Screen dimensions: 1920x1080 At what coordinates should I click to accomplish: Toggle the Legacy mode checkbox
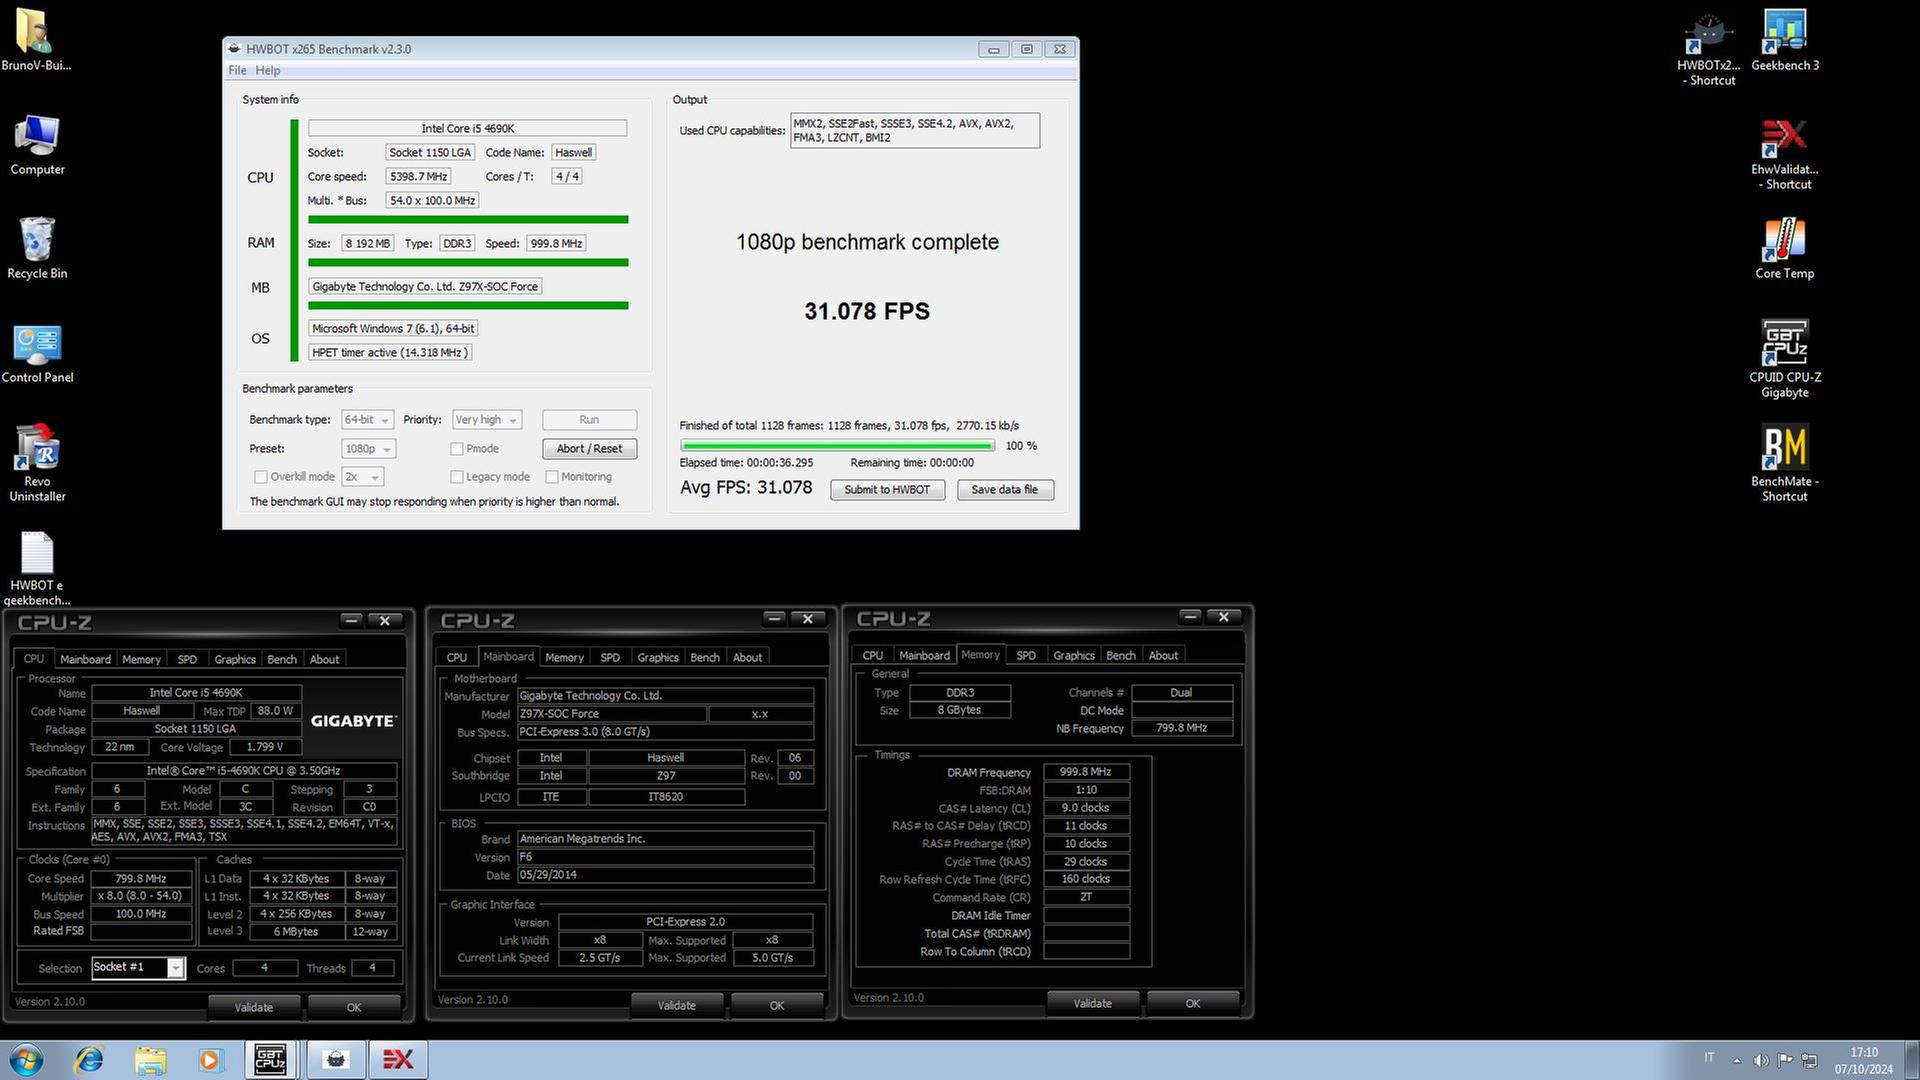pos(457,477)
